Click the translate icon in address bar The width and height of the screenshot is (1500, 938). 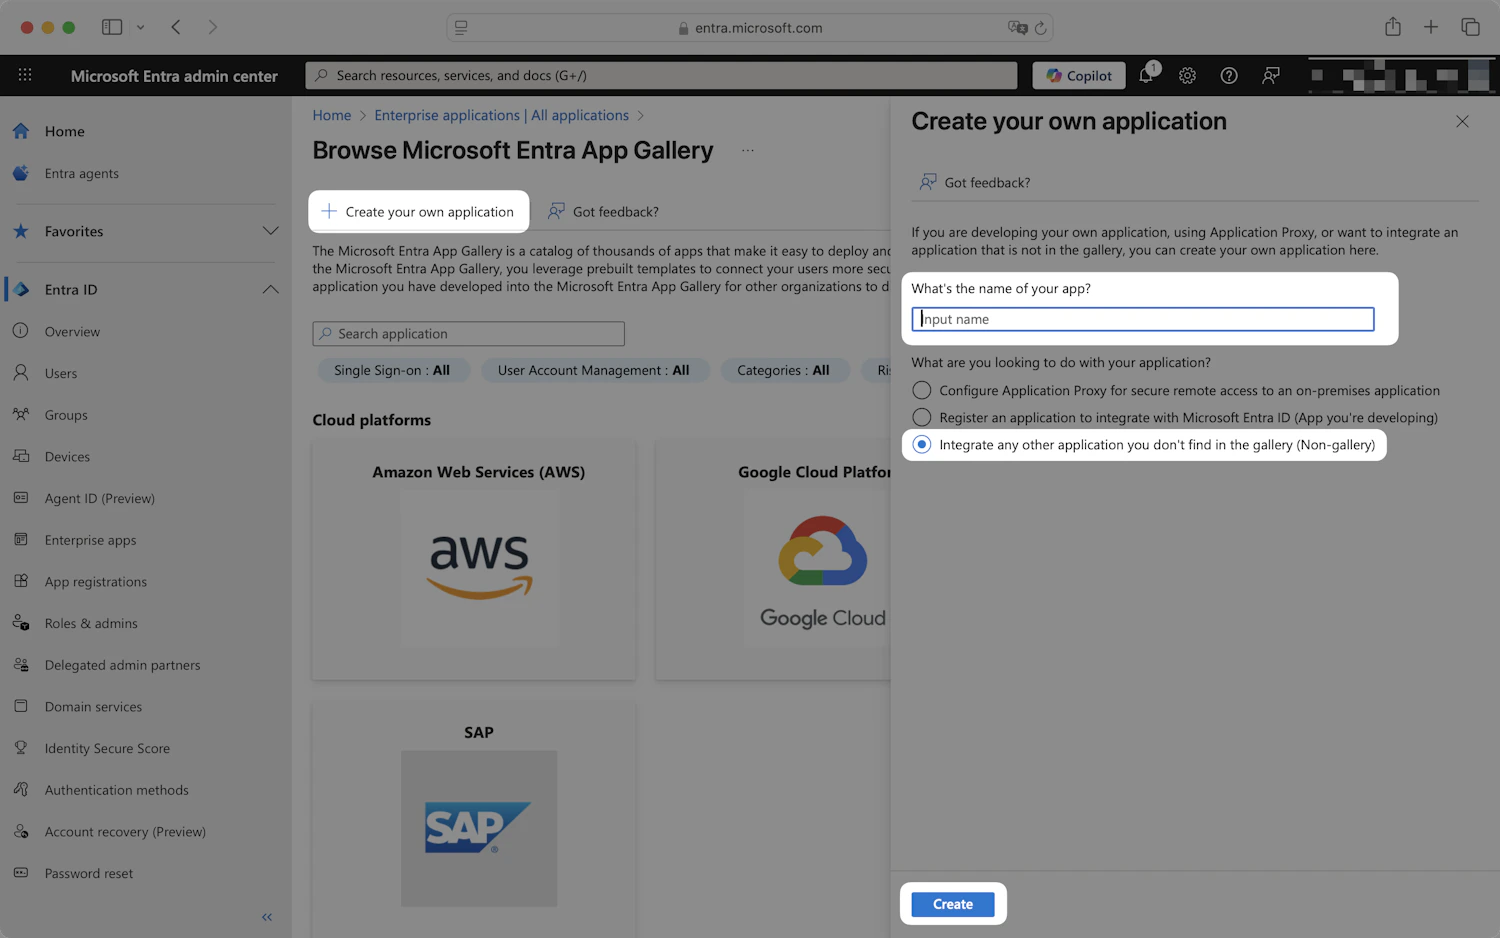point(1017,28)
